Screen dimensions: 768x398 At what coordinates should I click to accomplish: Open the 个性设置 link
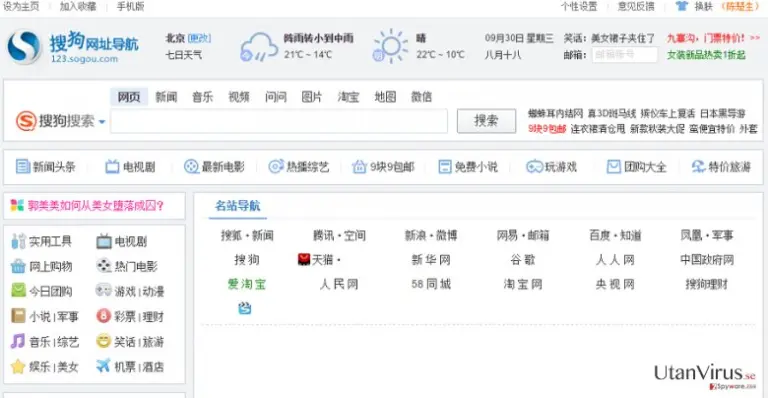[579, 6]
